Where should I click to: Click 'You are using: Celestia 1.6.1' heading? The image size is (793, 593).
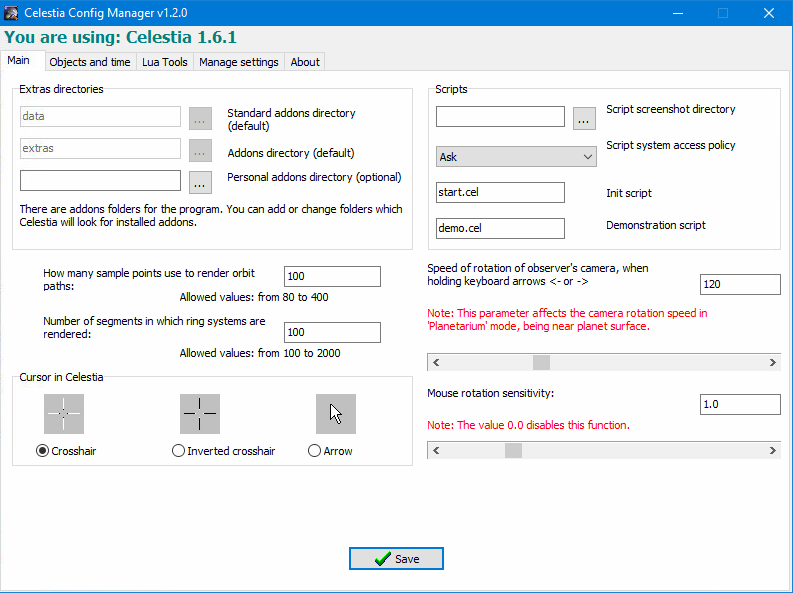(120, 37)
